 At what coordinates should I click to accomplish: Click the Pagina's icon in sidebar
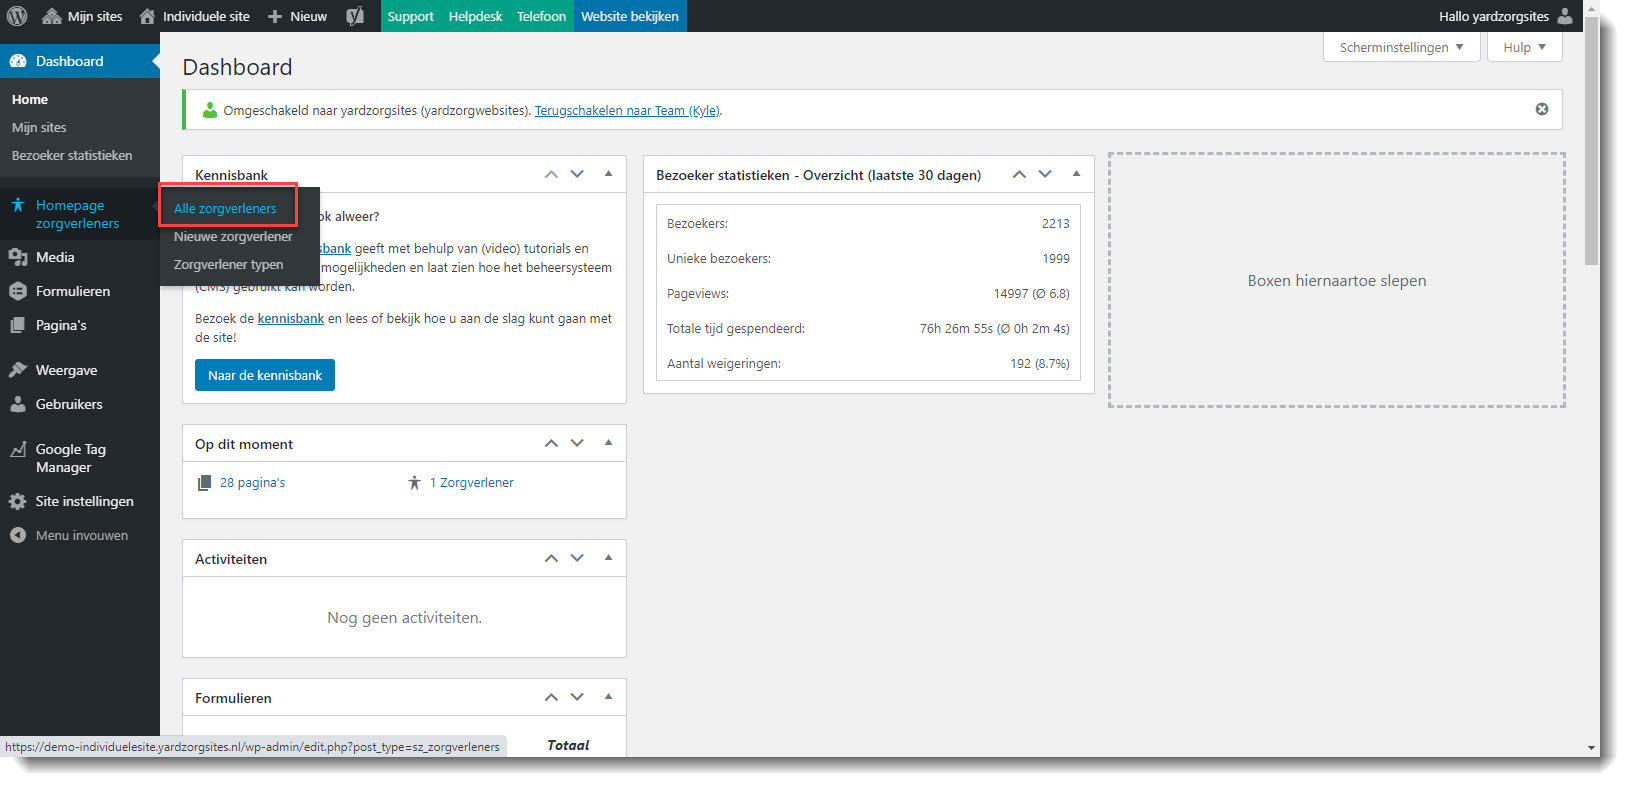click(x=17, y=325)
